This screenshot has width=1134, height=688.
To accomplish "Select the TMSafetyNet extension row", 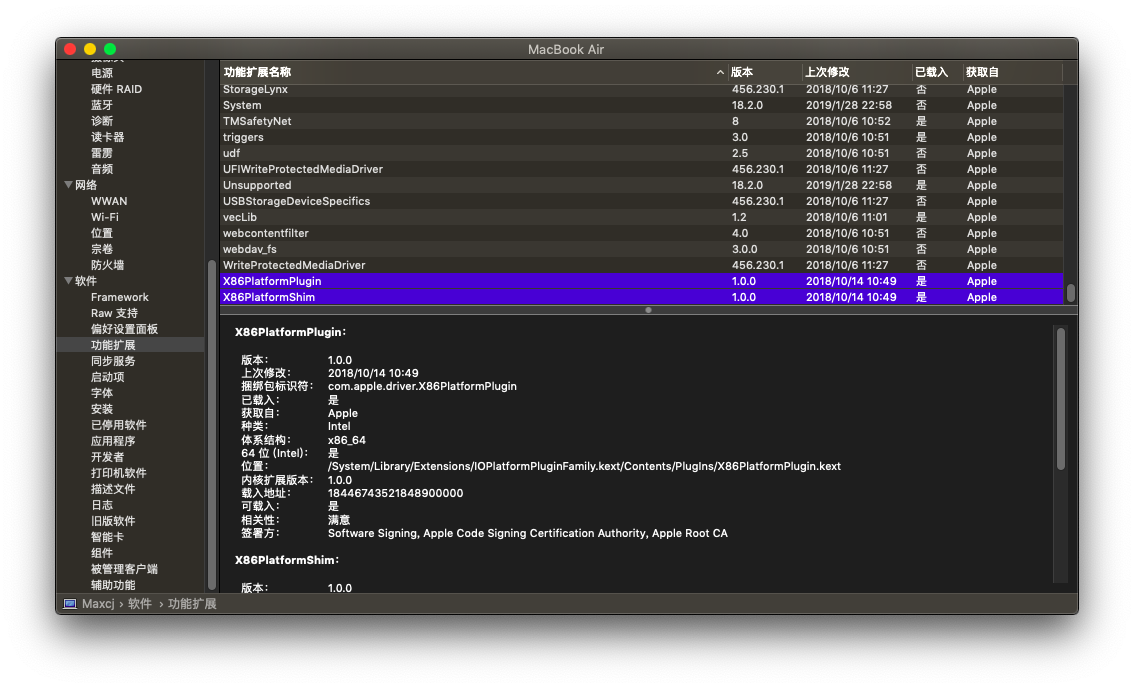I will 641,121.
